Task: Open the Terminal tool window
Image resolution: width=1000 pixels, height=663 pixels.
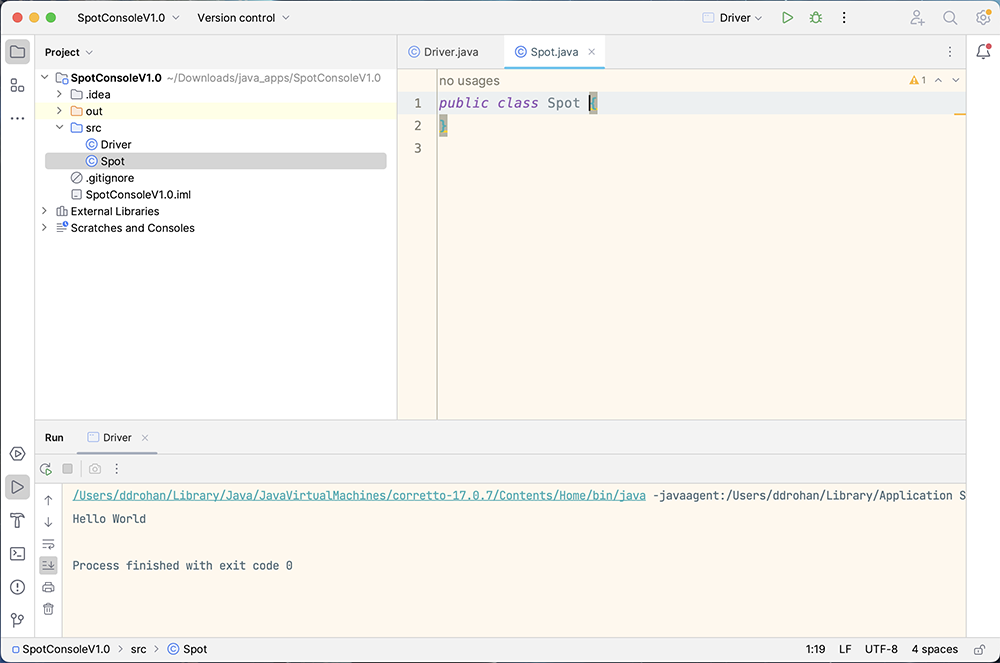Action: pyautogui.click(x=17, y=553)
